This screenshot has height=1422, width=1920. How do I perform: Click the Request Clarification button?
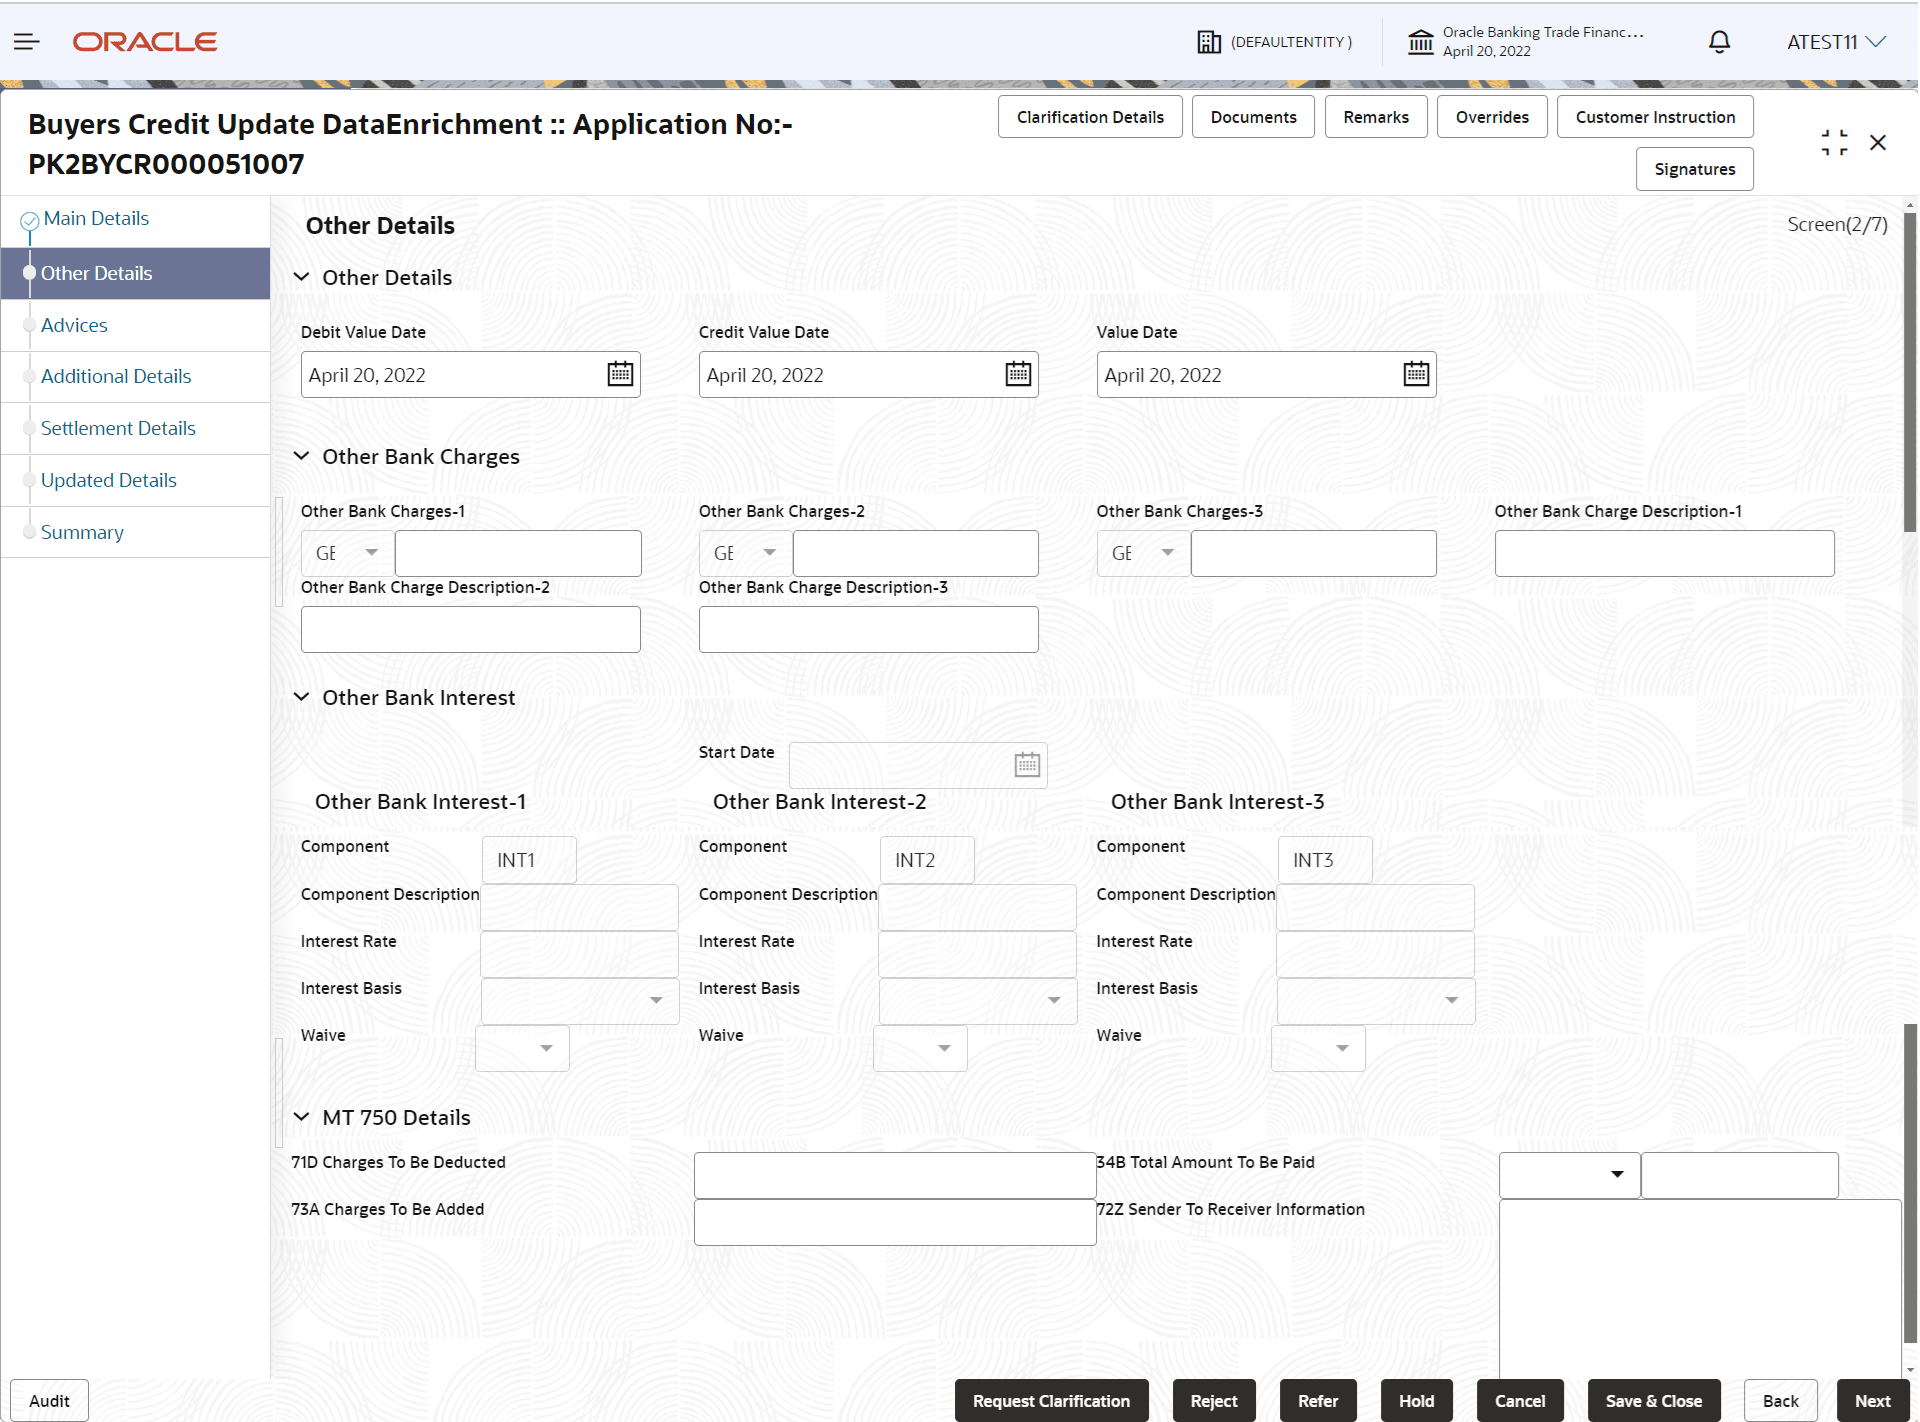click(1051, 1401)
